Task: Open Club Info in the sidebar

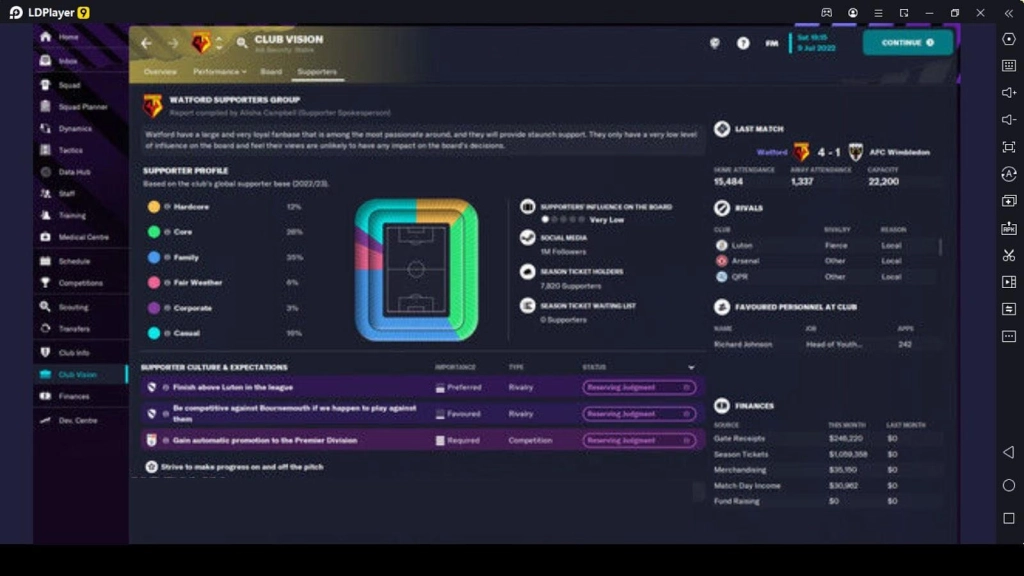Action: click(x=74, y=353)
